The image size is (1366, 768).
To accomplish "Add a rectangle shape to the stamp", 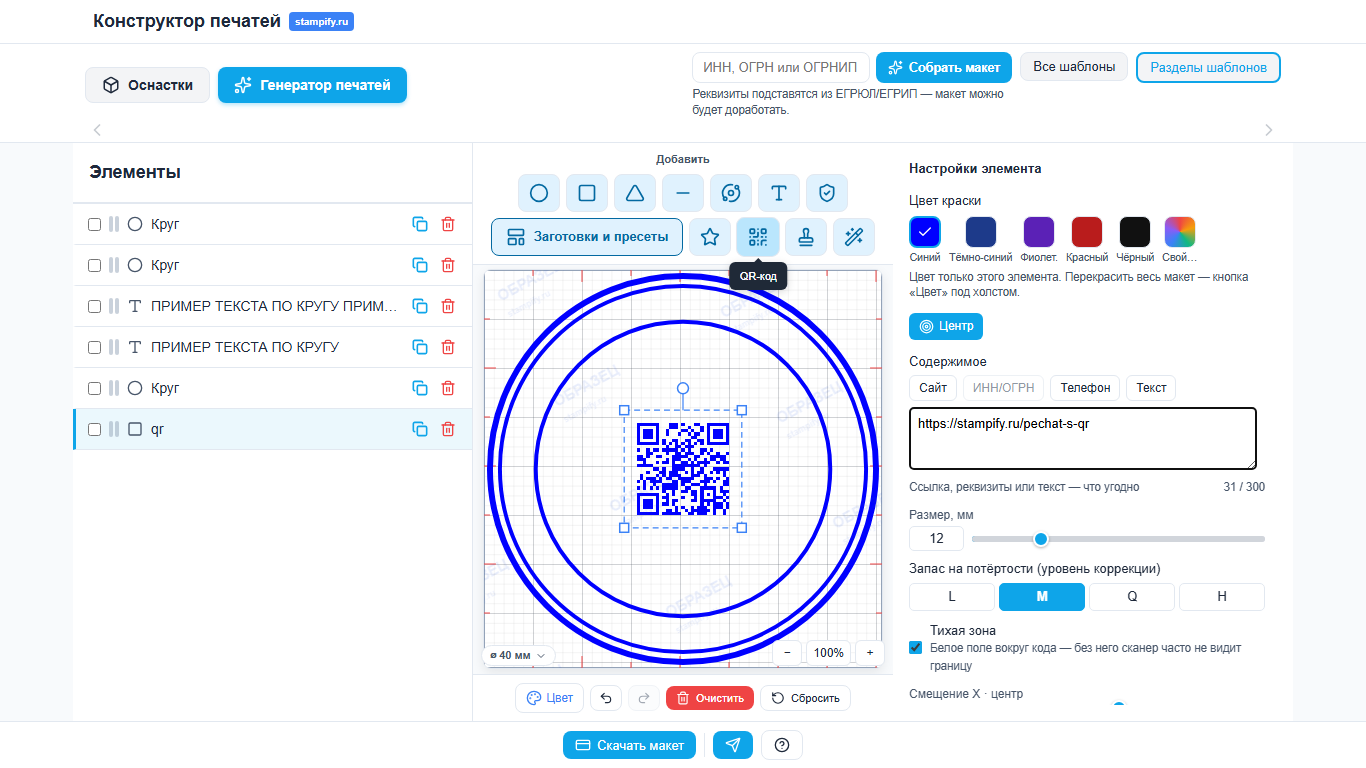I will [587, 193].
